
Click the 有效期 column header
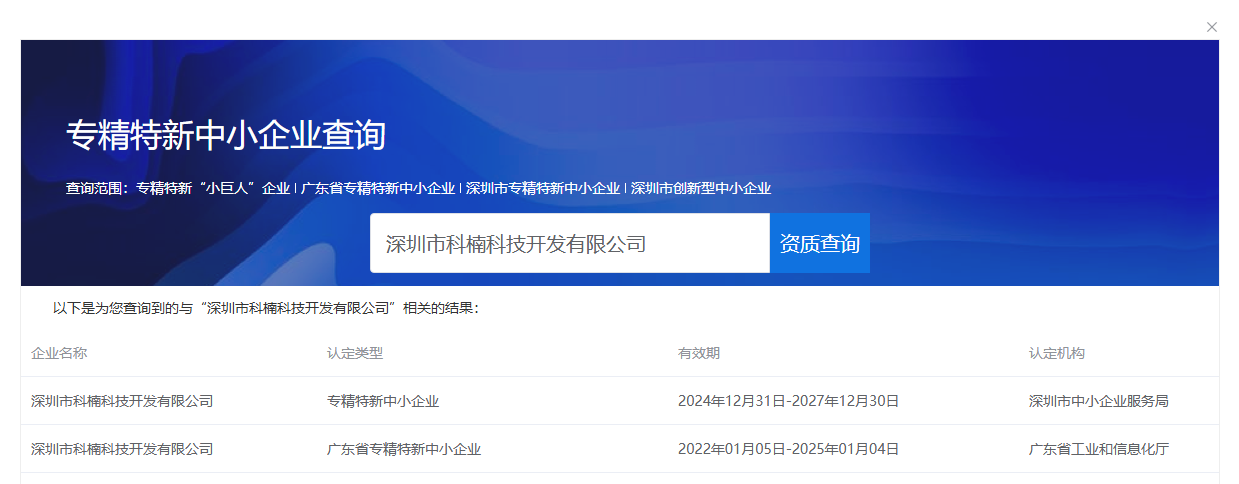(x=699, y=353)
